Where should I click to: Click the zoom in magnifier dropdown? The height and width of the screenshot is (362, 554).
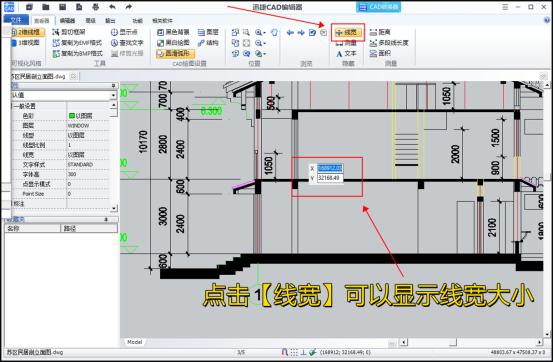260,32
